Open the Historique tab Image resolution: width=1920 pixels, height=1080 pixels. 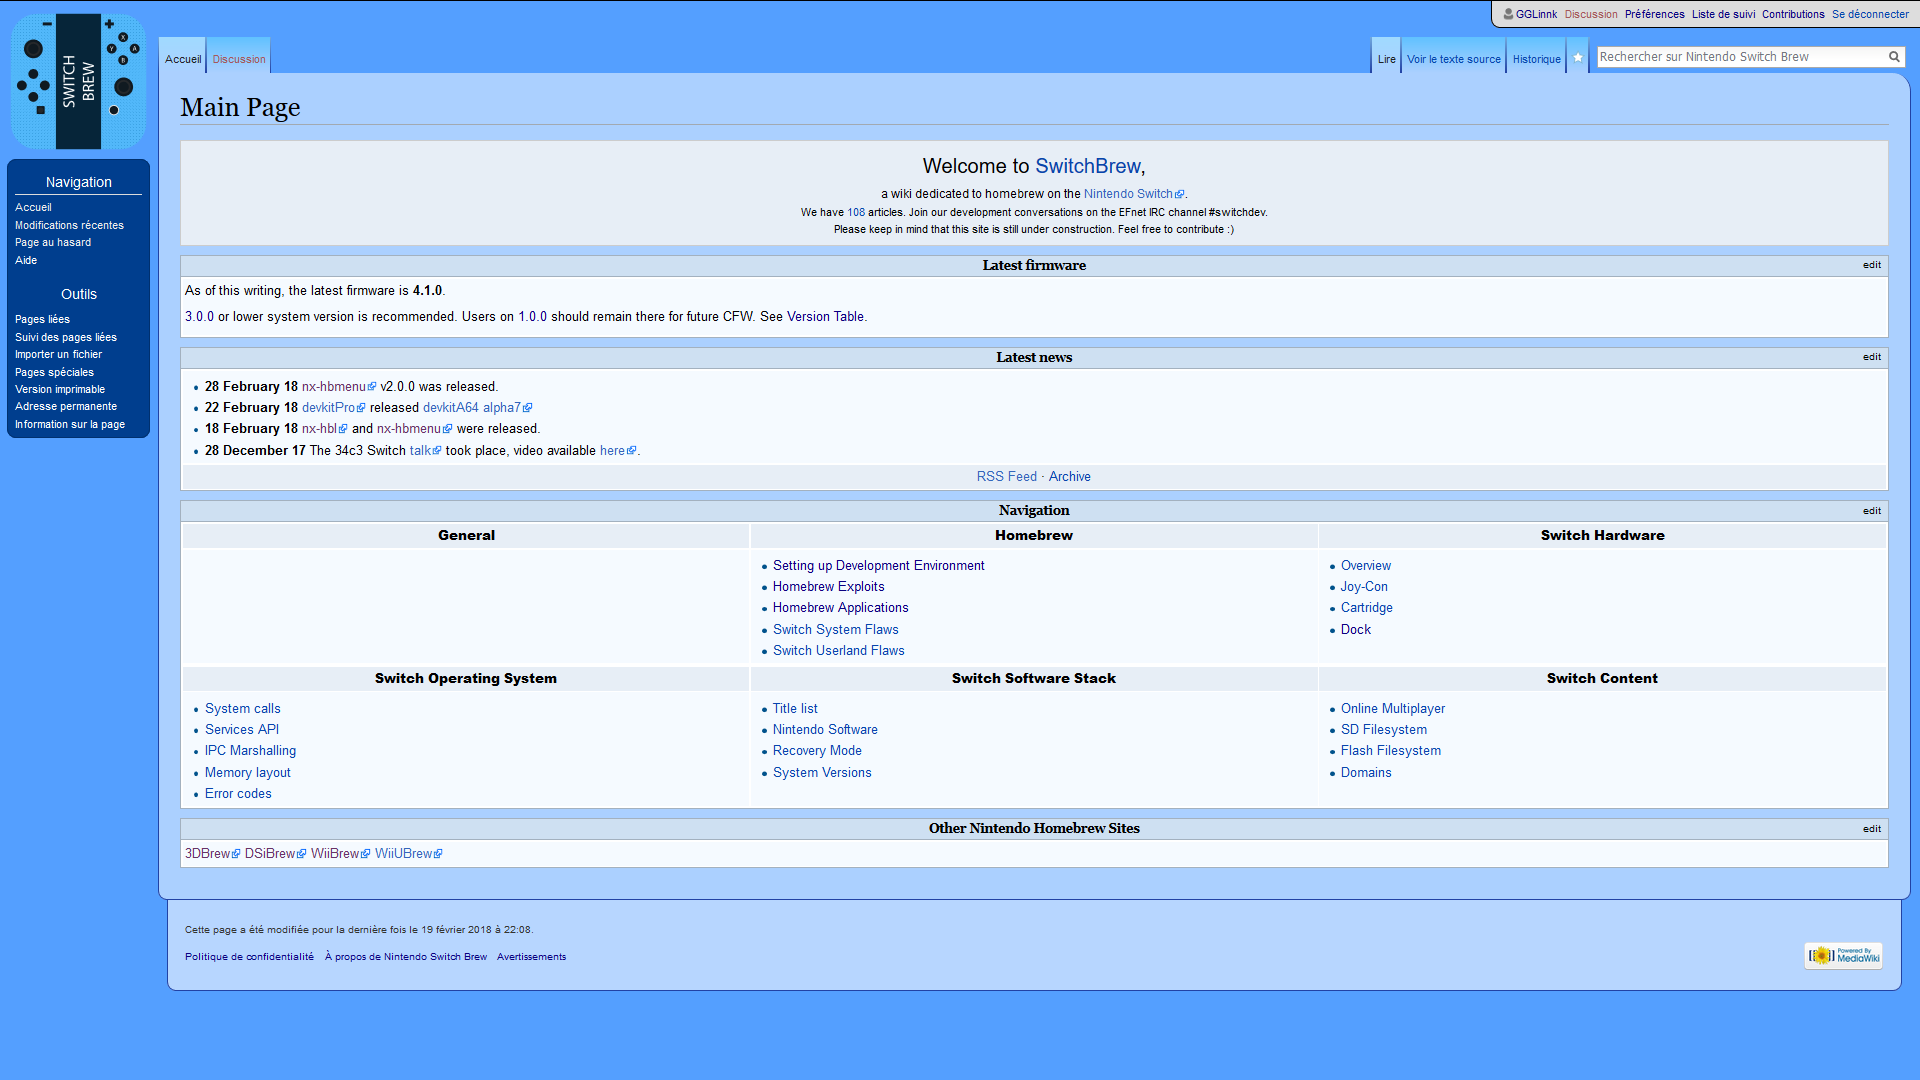[1536, 59]
